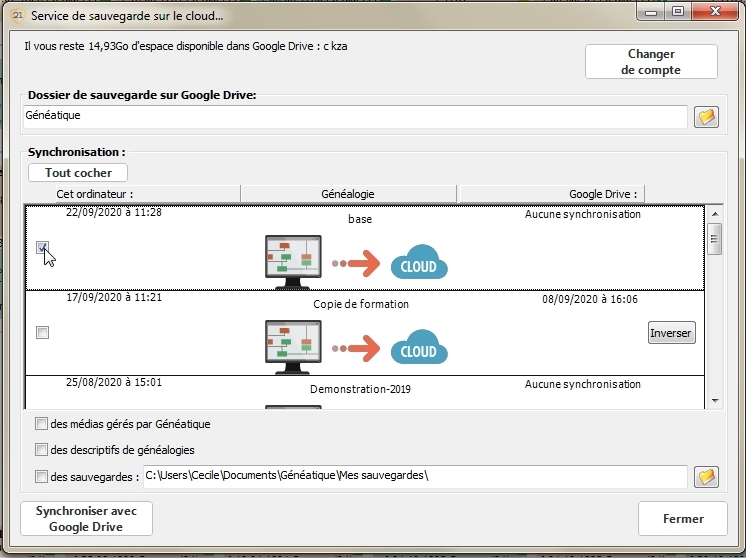Select 'Demonstration-2019' genealogy name
This screenshot has height=558, width=746.
point(360,389)
